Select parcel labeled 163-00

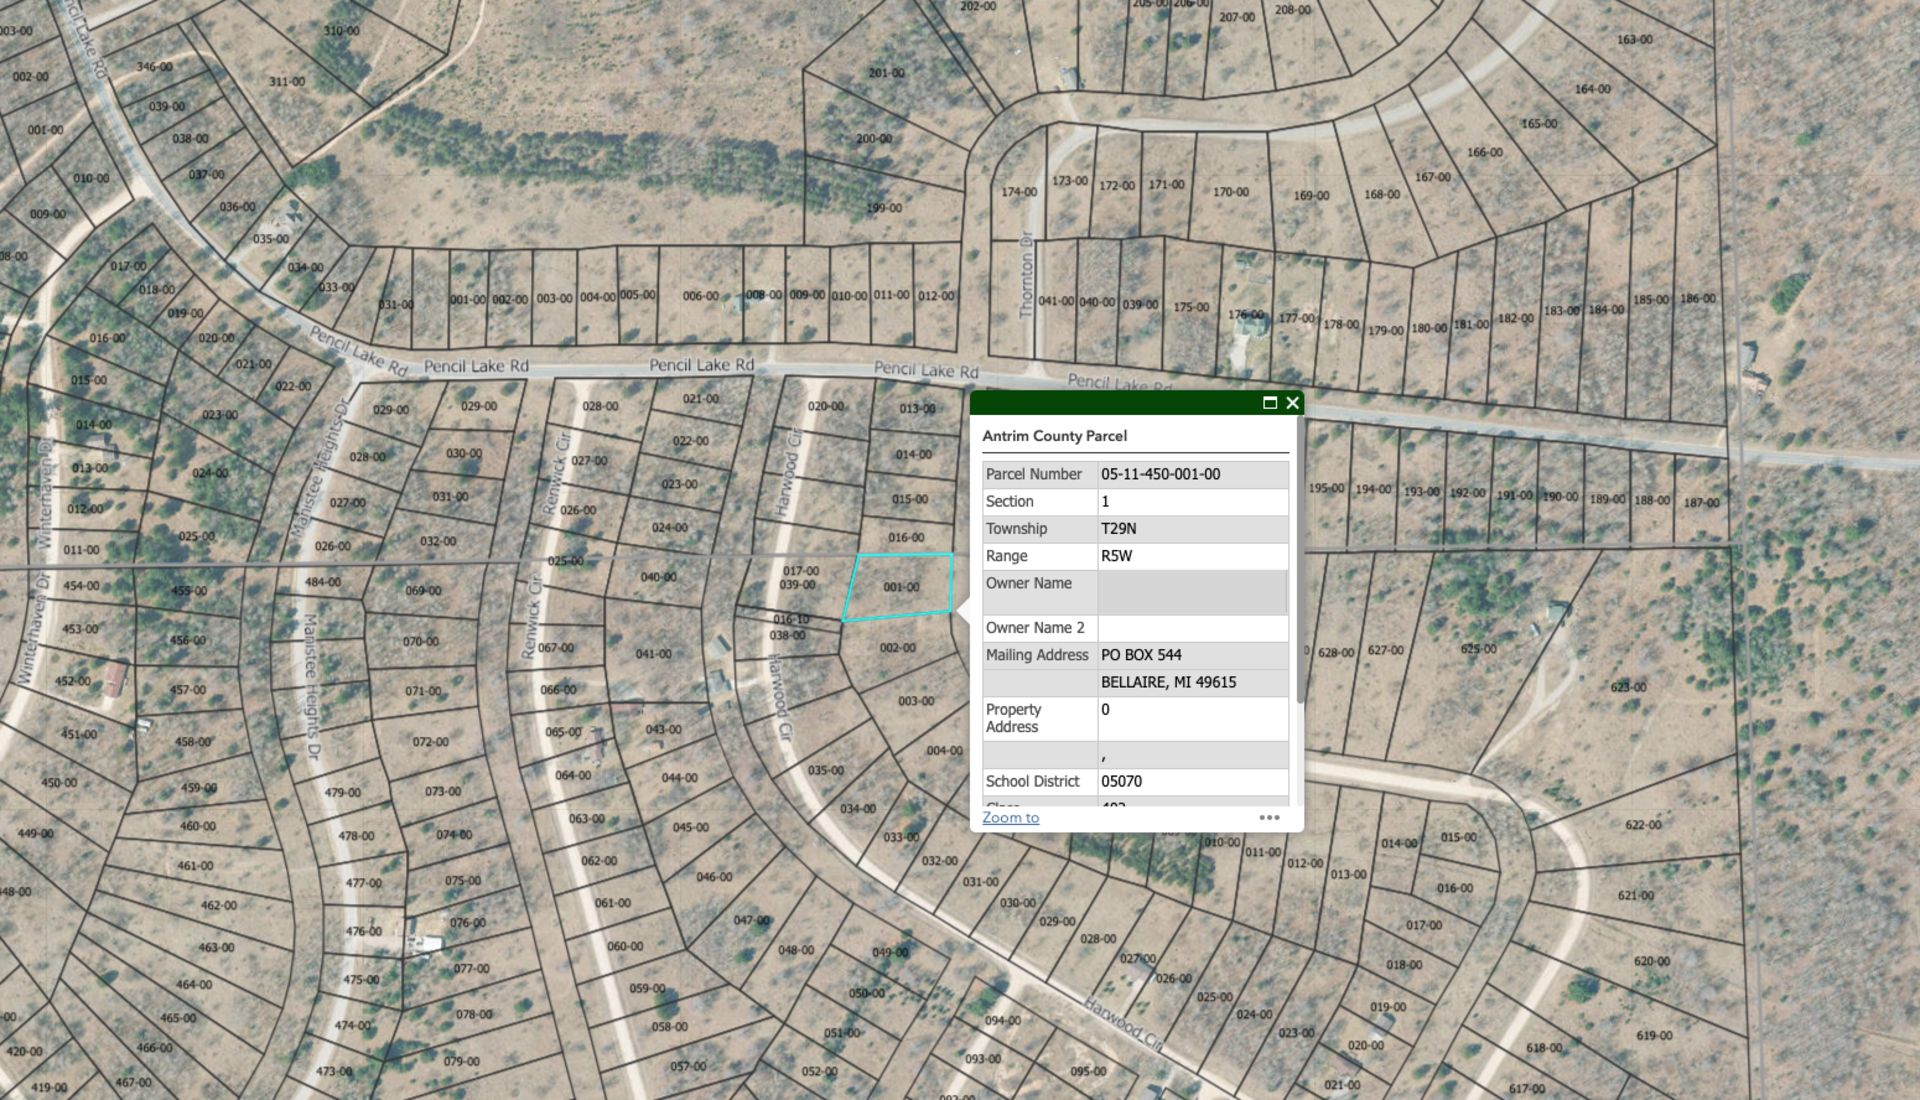1634,40
